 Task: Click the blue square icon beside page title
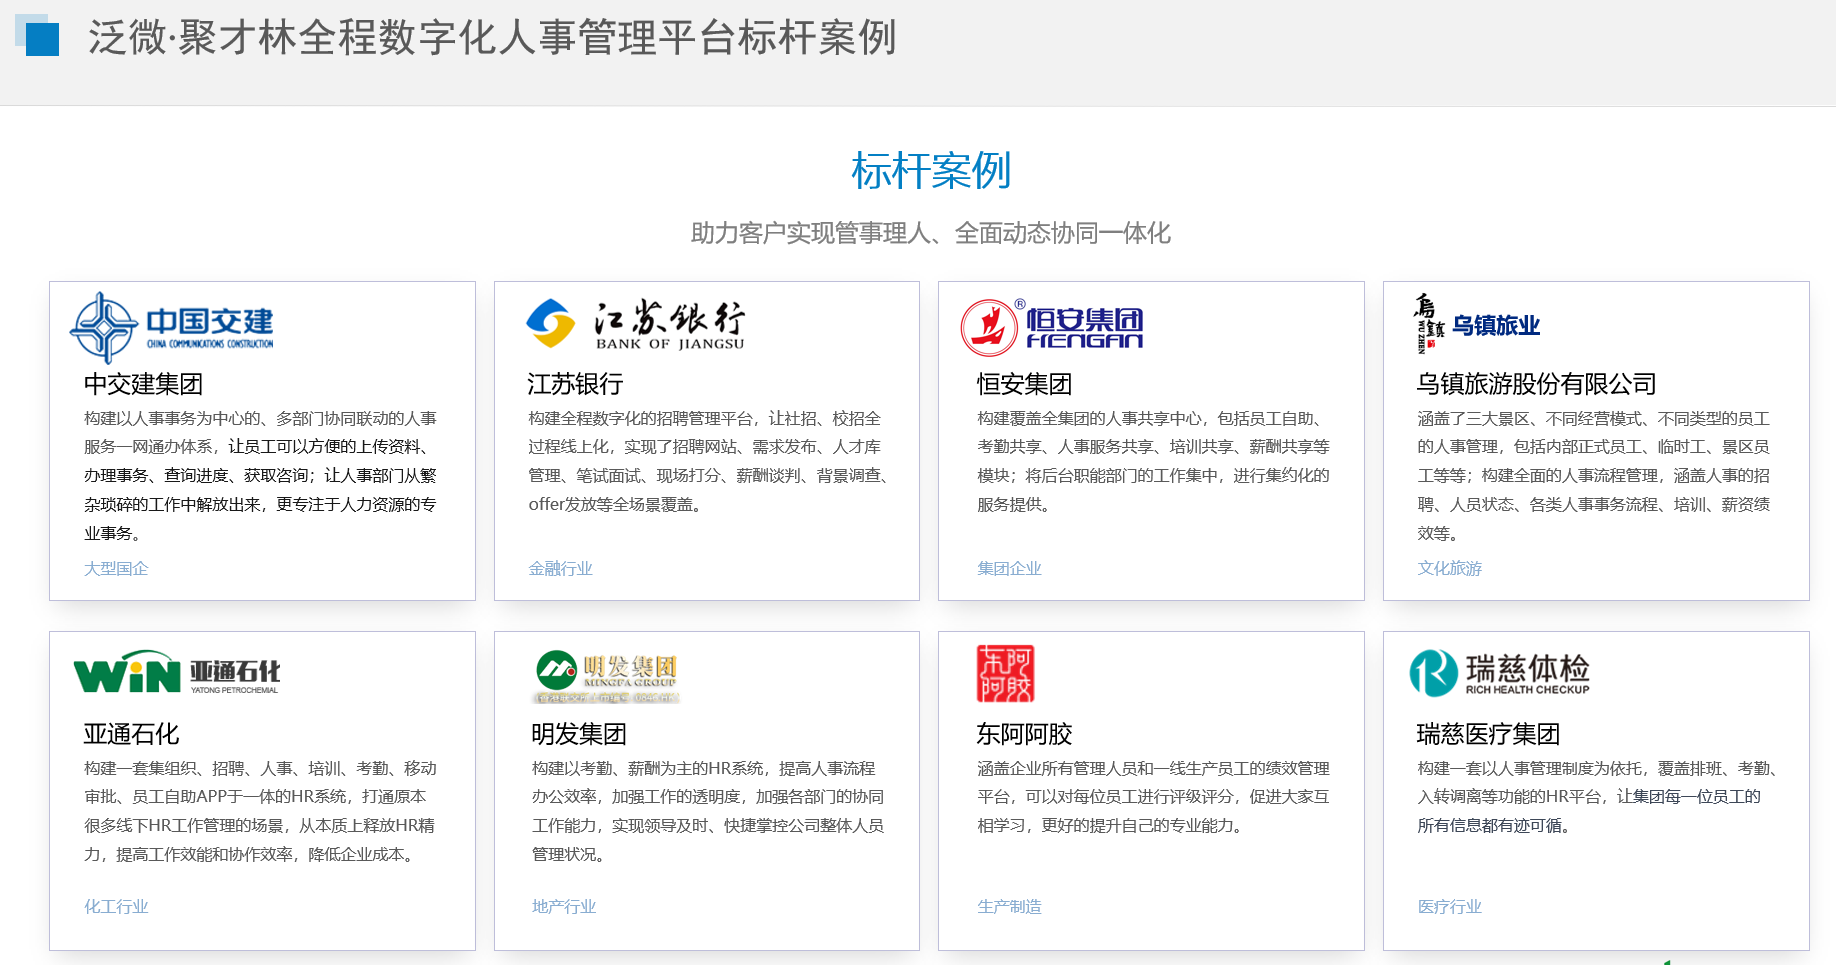click(37, 35)
